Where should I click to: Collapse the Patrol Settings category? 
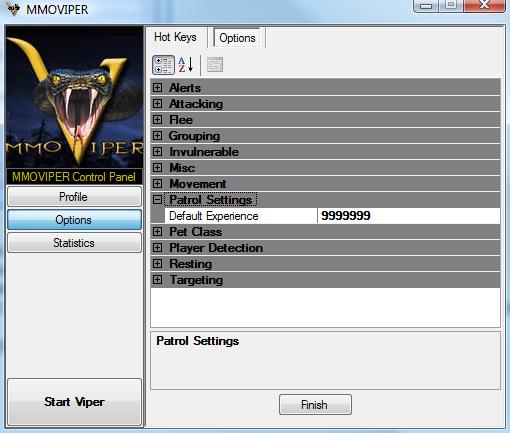coord(157,200)
